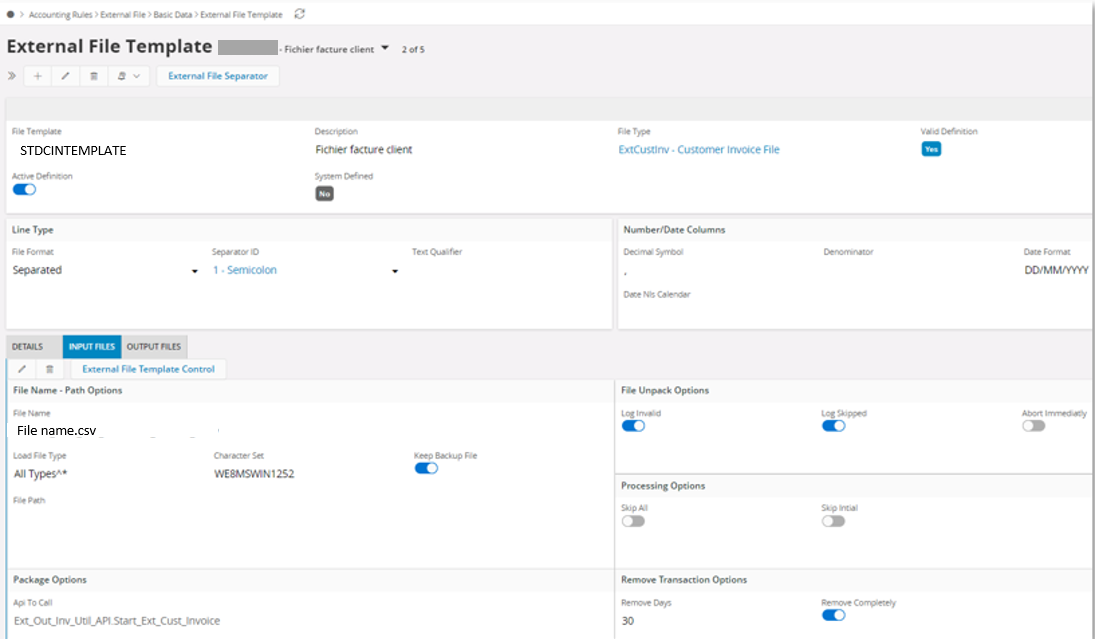The image size is (1095, 639).
Task: Open External File Template Control
Action: [x=148, y=369]
